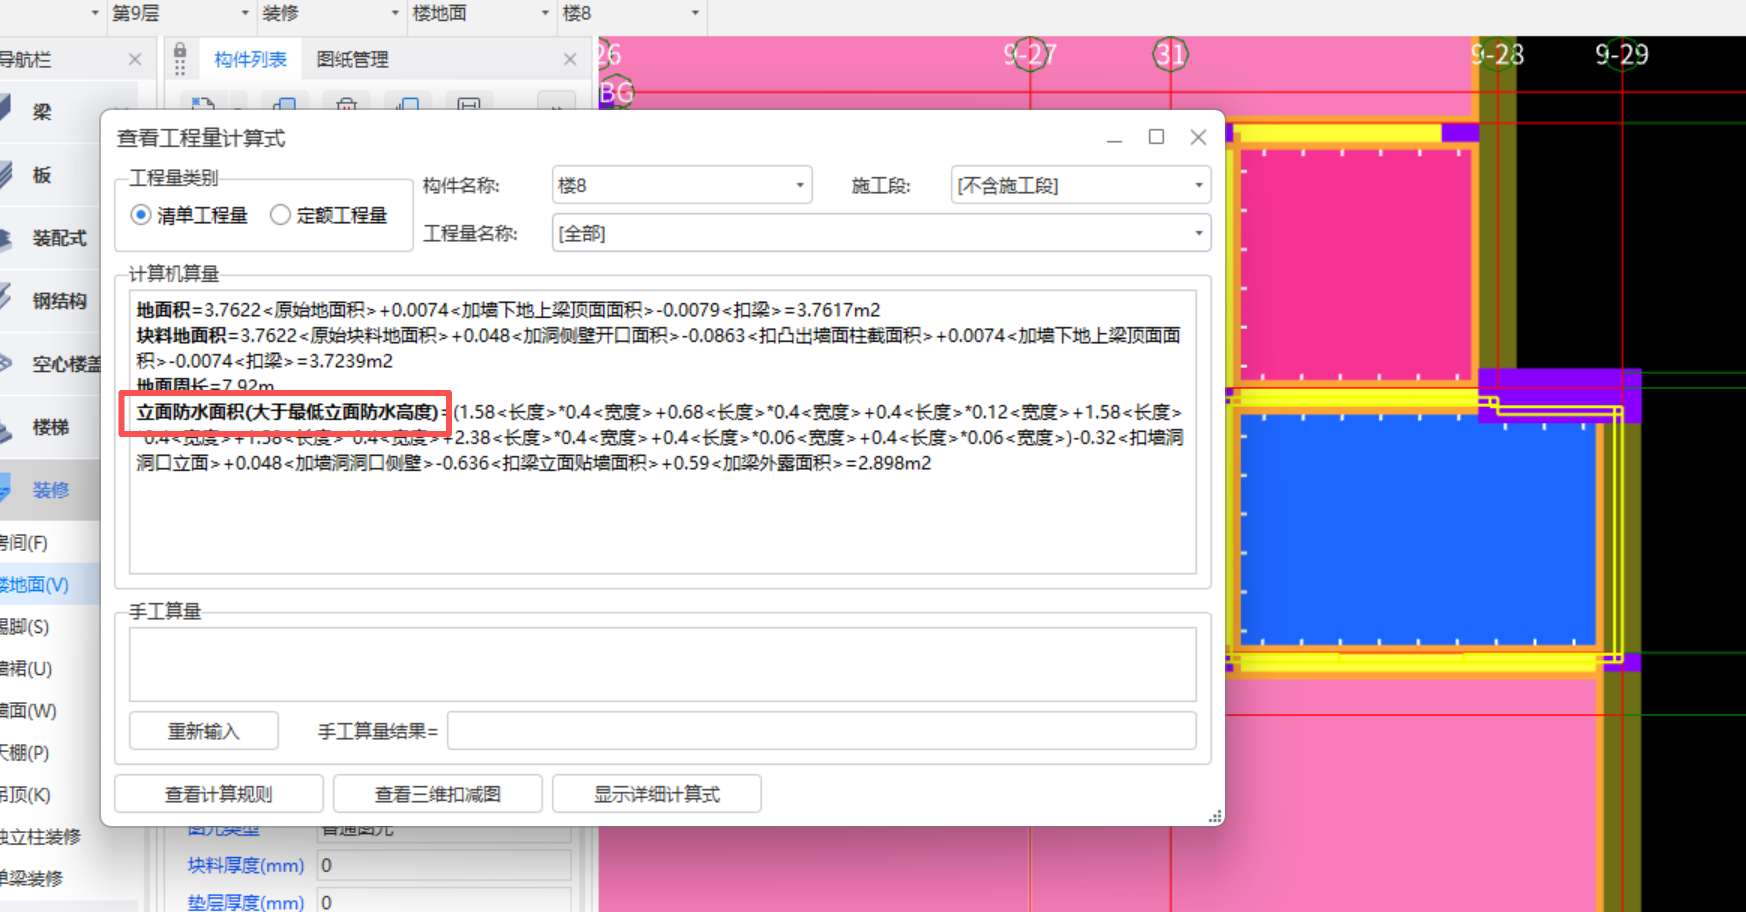1746x912 pixels.
Task: Open the 工程量名称 dropdown showing [全部]
Action: tap(881, 233)
